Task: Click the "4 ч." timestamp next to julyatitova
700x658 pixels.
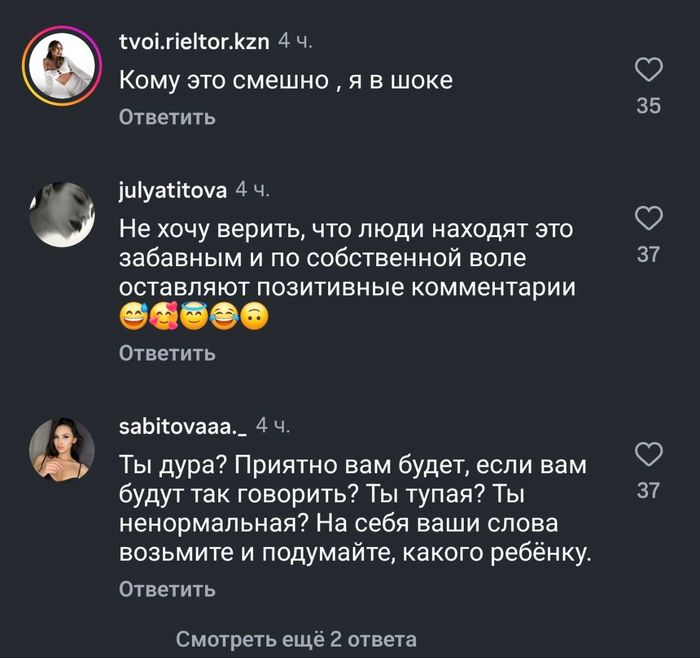Action: coord(253,189)
